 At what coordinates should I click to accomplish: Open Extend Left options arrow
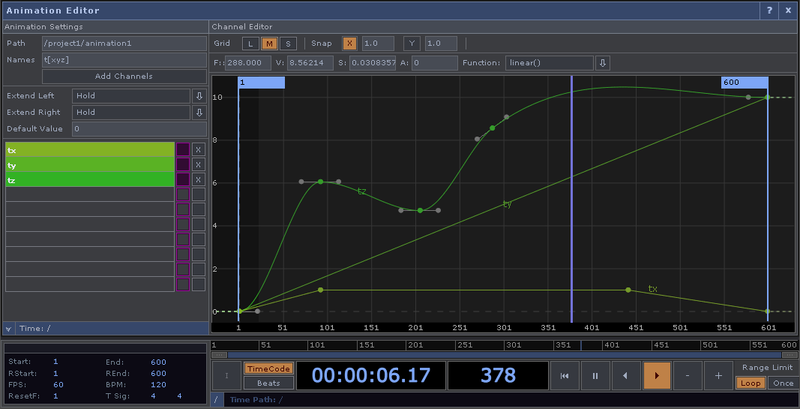coord(198,96)
